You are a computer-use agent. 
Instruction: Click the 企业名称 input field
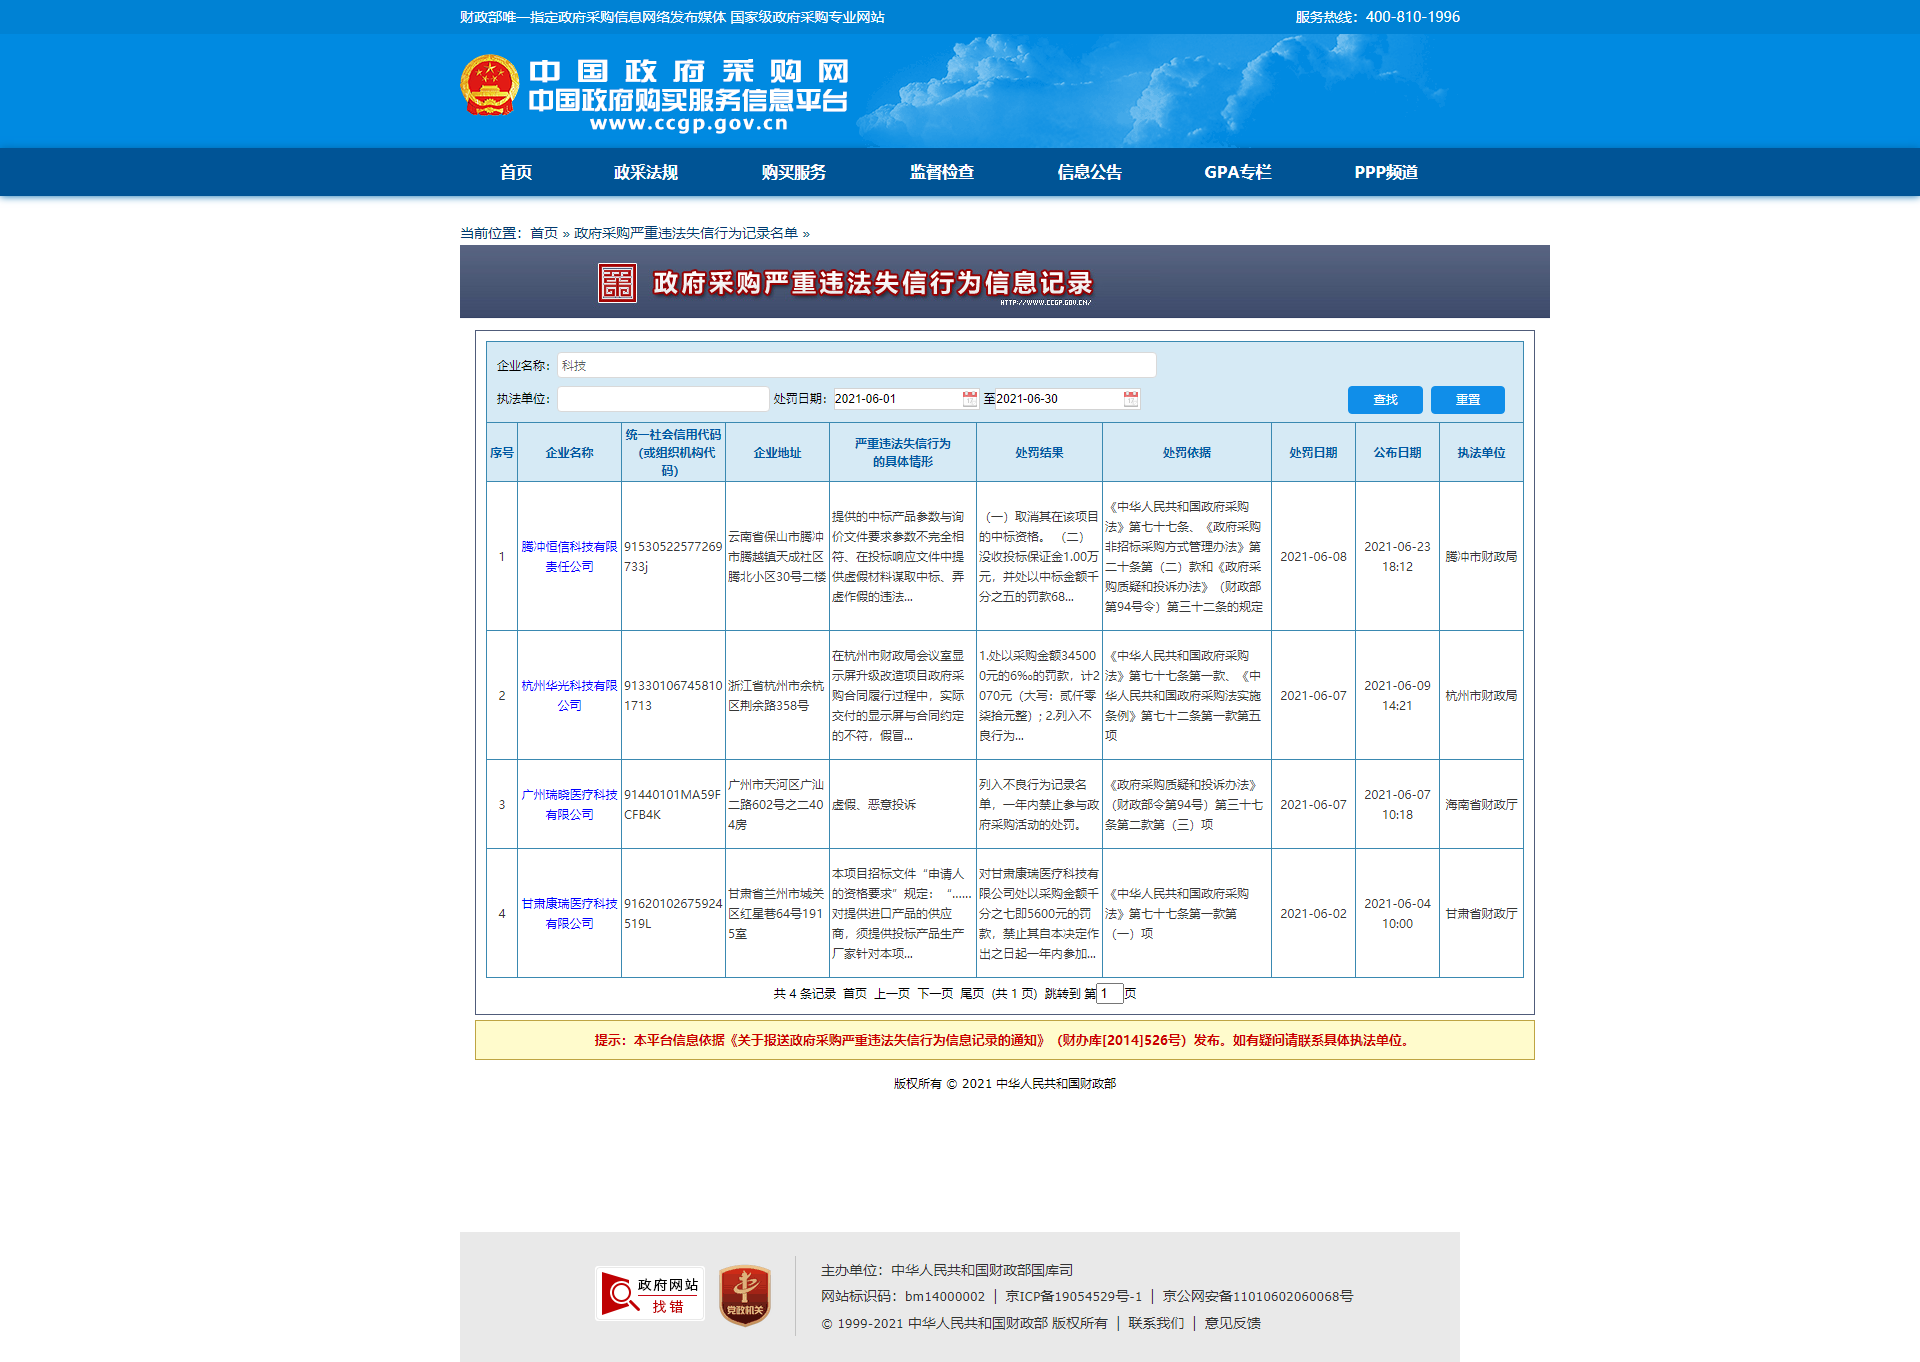point(856,365)
